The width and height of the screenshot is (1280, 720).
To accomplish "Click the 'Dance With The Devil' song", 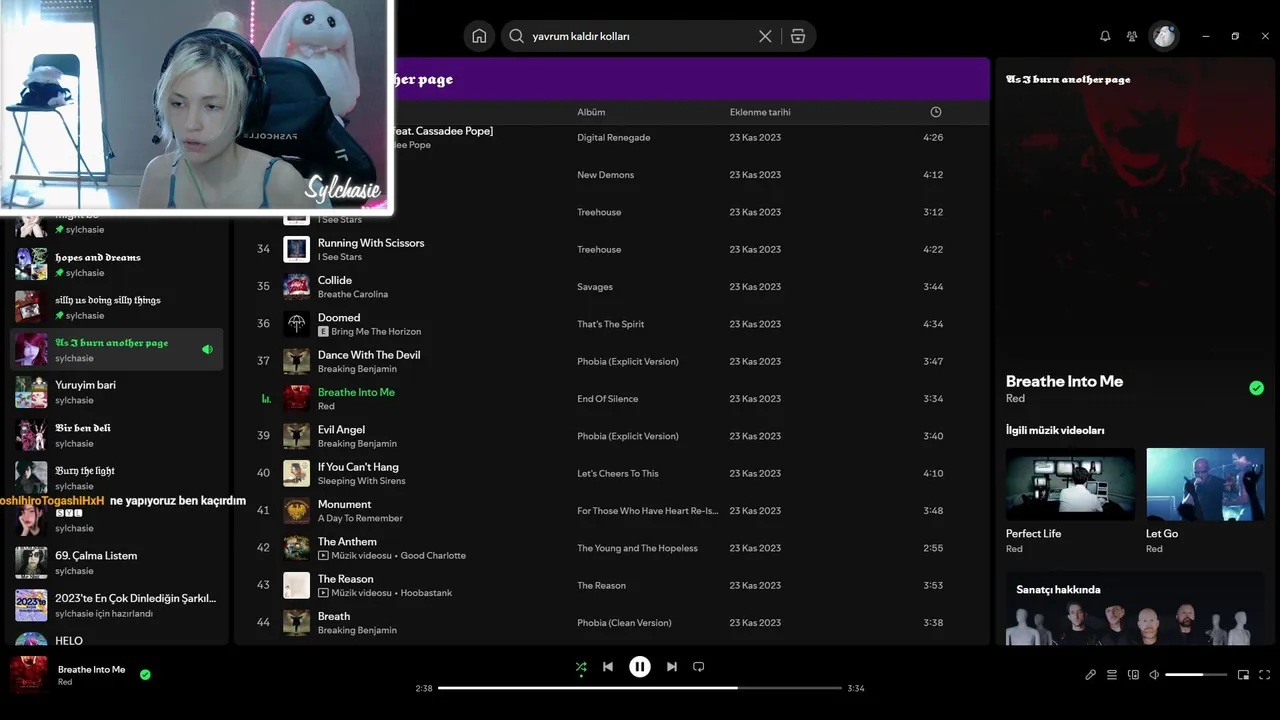I will 369,355.
